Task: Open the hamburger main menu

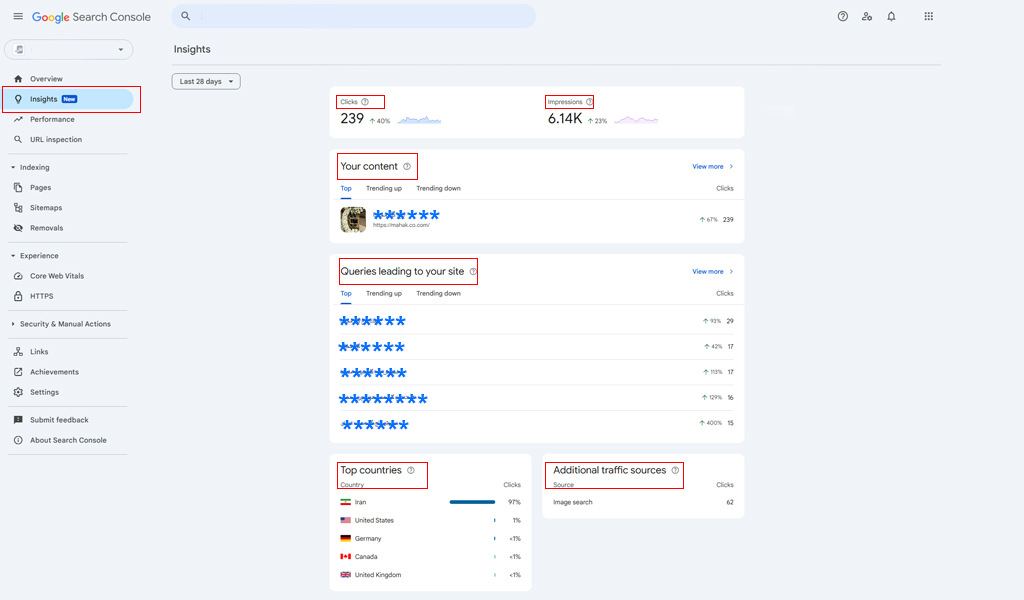Action: point(18,17)
